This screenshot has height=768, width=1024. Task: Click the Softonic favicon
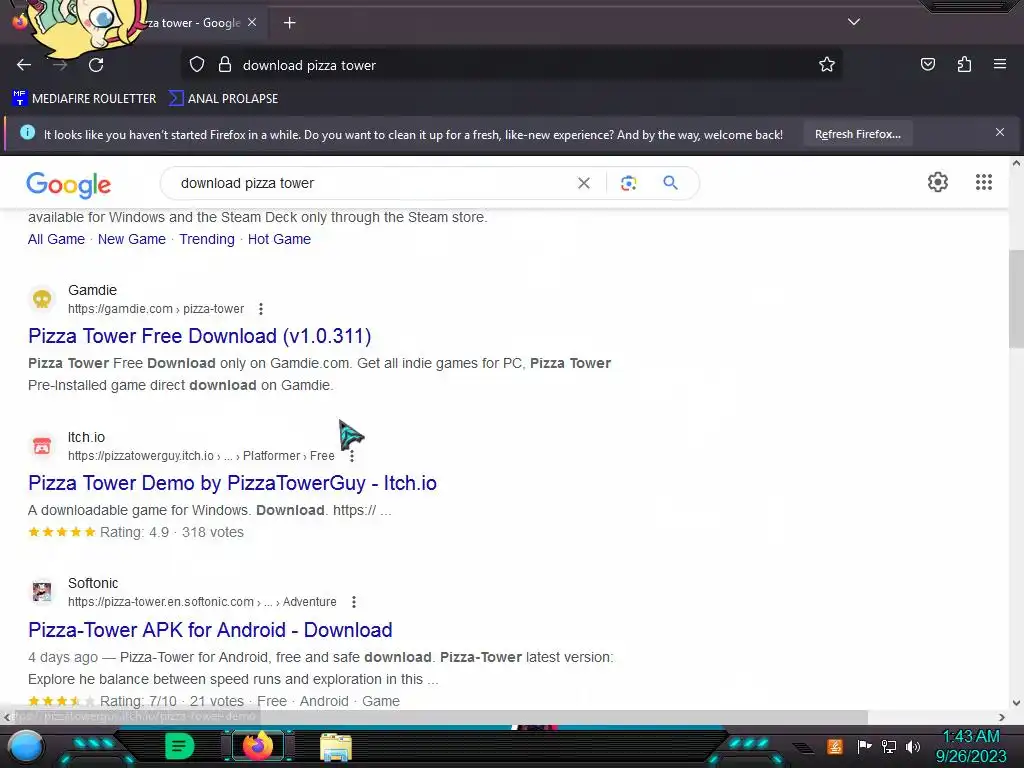tap(42, 592)
